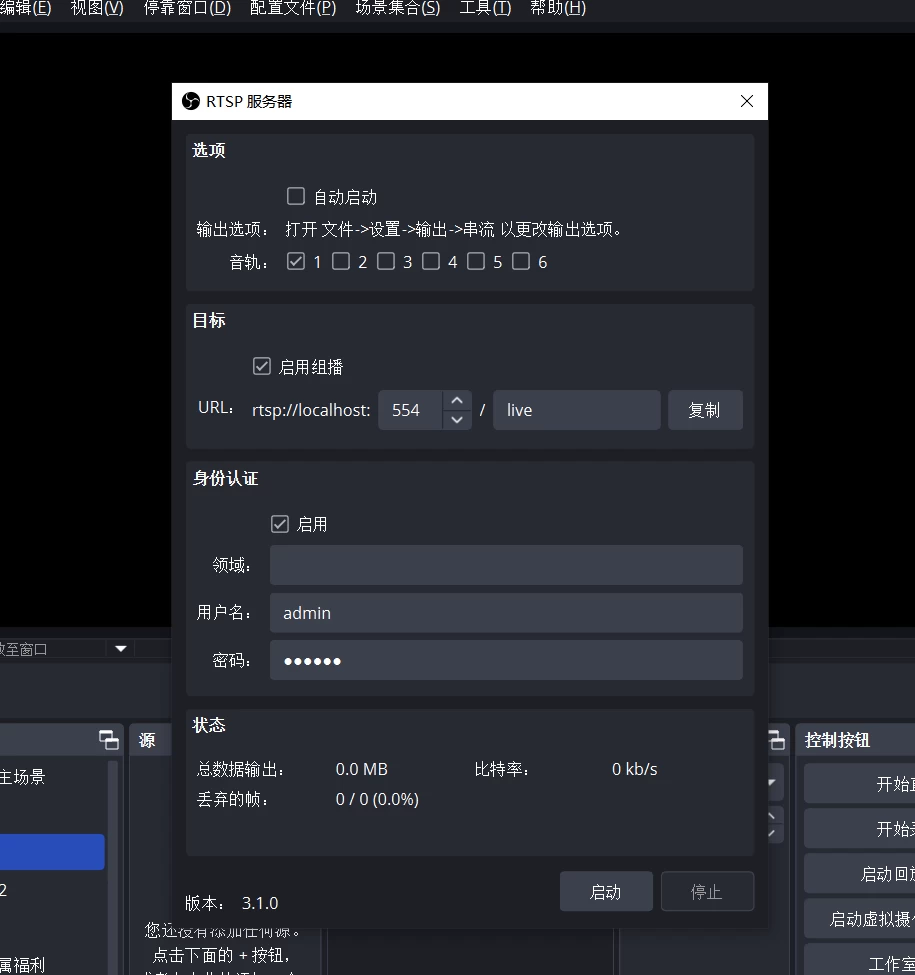This screenshot has width=915, height=975.
Task: Open the 场景集合(S) menu
Action: point(398,8)
